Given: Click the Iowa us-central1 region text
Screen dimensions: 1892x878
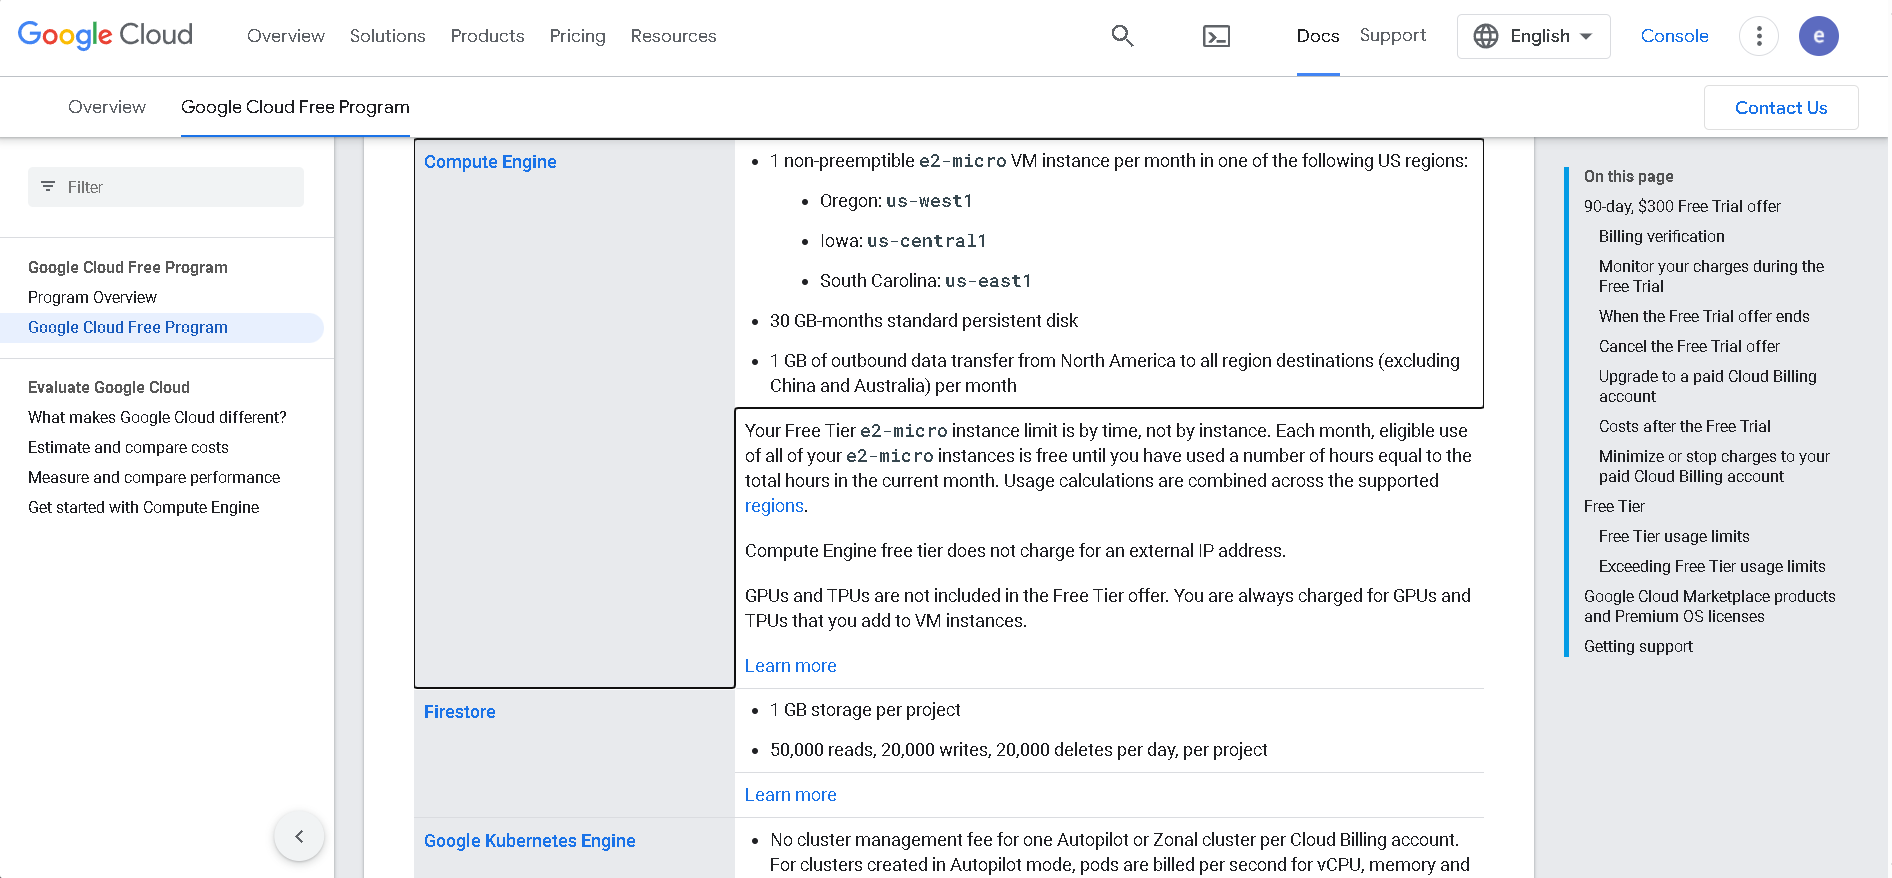Looking at the screenshot, I should click(x=903, y=241).
